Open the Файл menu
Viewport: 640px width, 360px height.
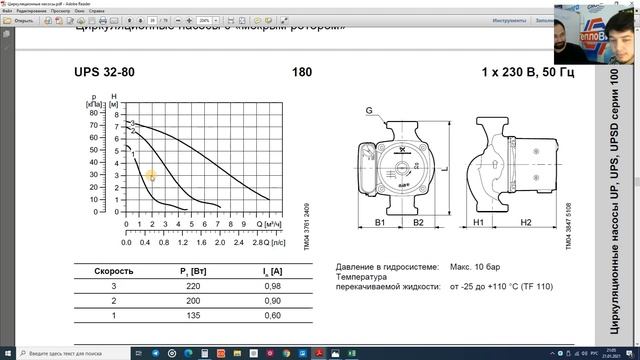(7, 11)
